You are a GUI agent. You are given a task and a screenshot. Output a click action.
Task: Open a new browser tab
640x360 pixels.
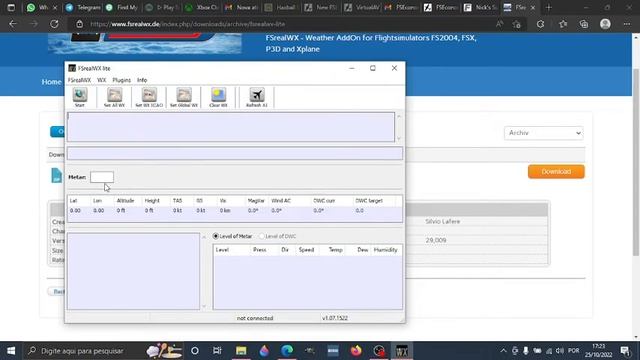tap(549, 7)
